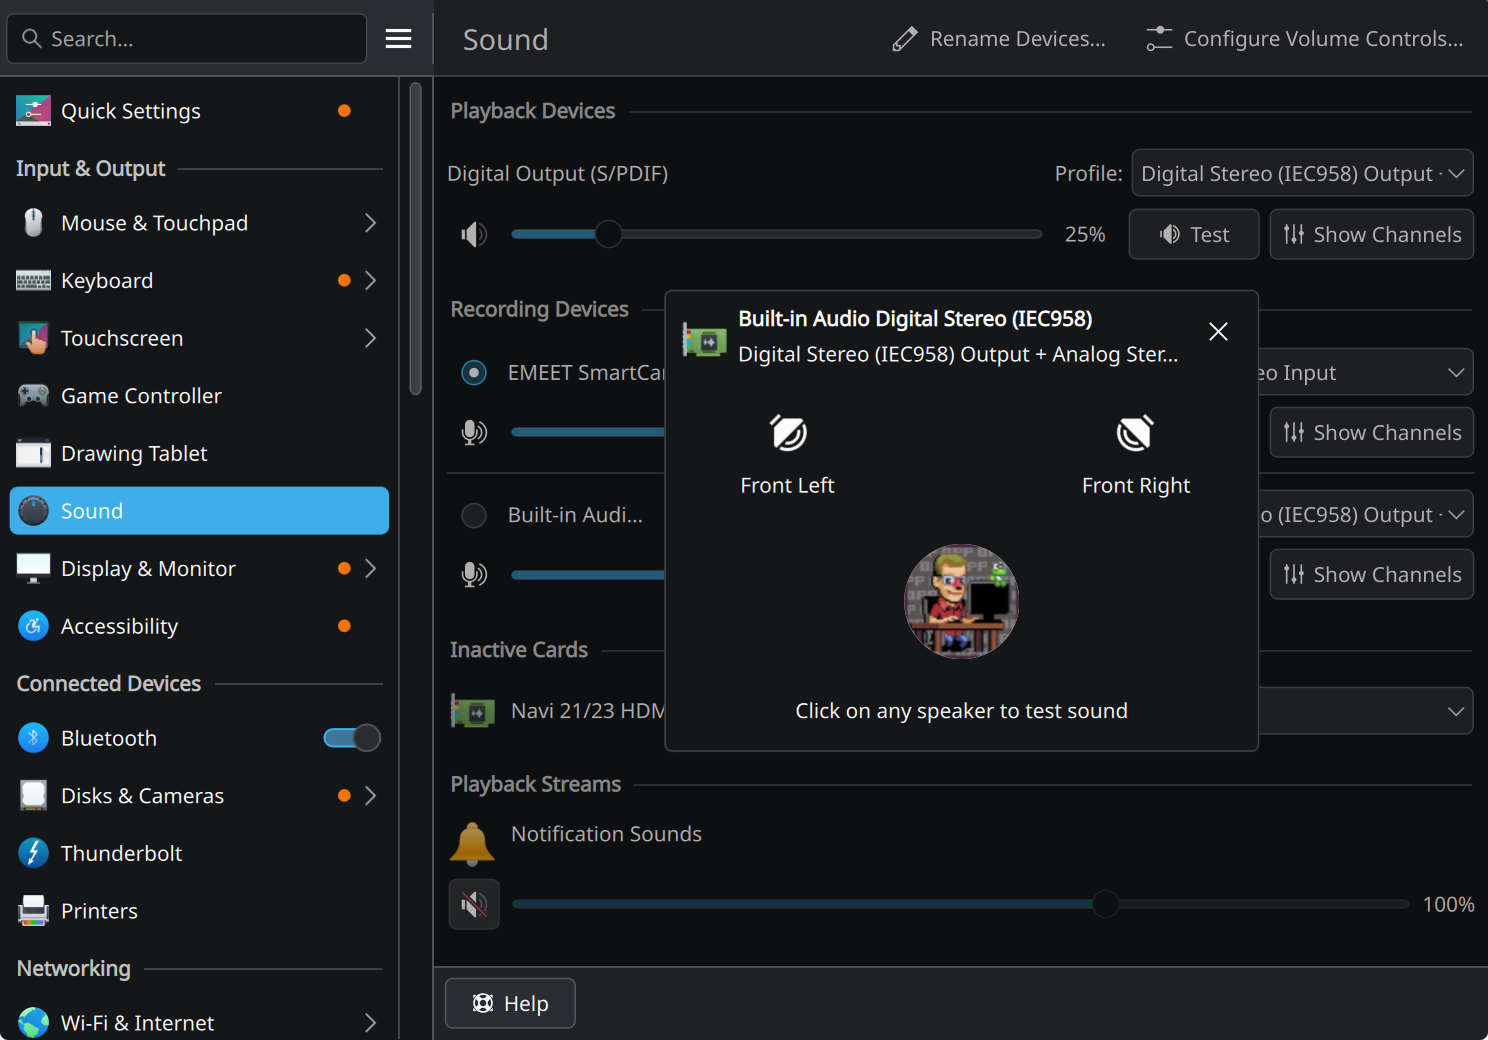Mute the Built-in Audio microphone
Image resolution: width=1488 pixels, height=1040 pixels.
474,575
